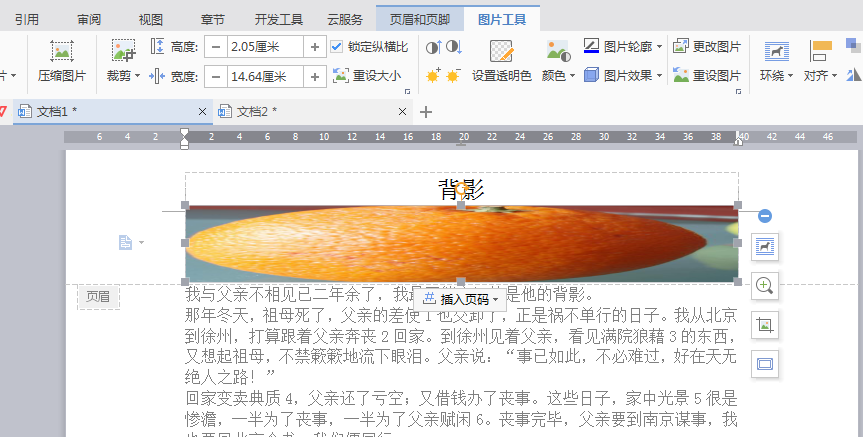
Task: Click the Align (对齐) icon
Action: click(x=821, y=51)
